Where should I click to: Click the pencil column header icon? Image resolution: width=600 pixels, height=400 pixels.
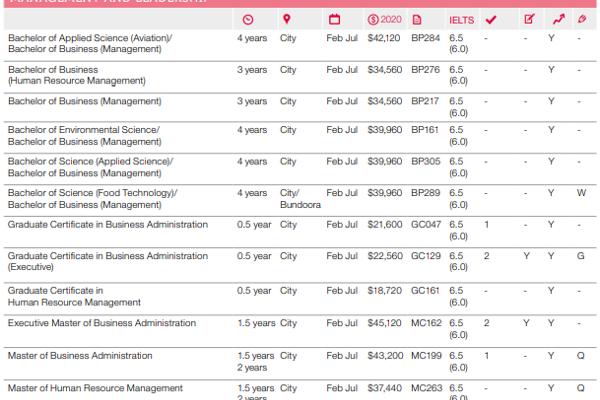[582, 19]
